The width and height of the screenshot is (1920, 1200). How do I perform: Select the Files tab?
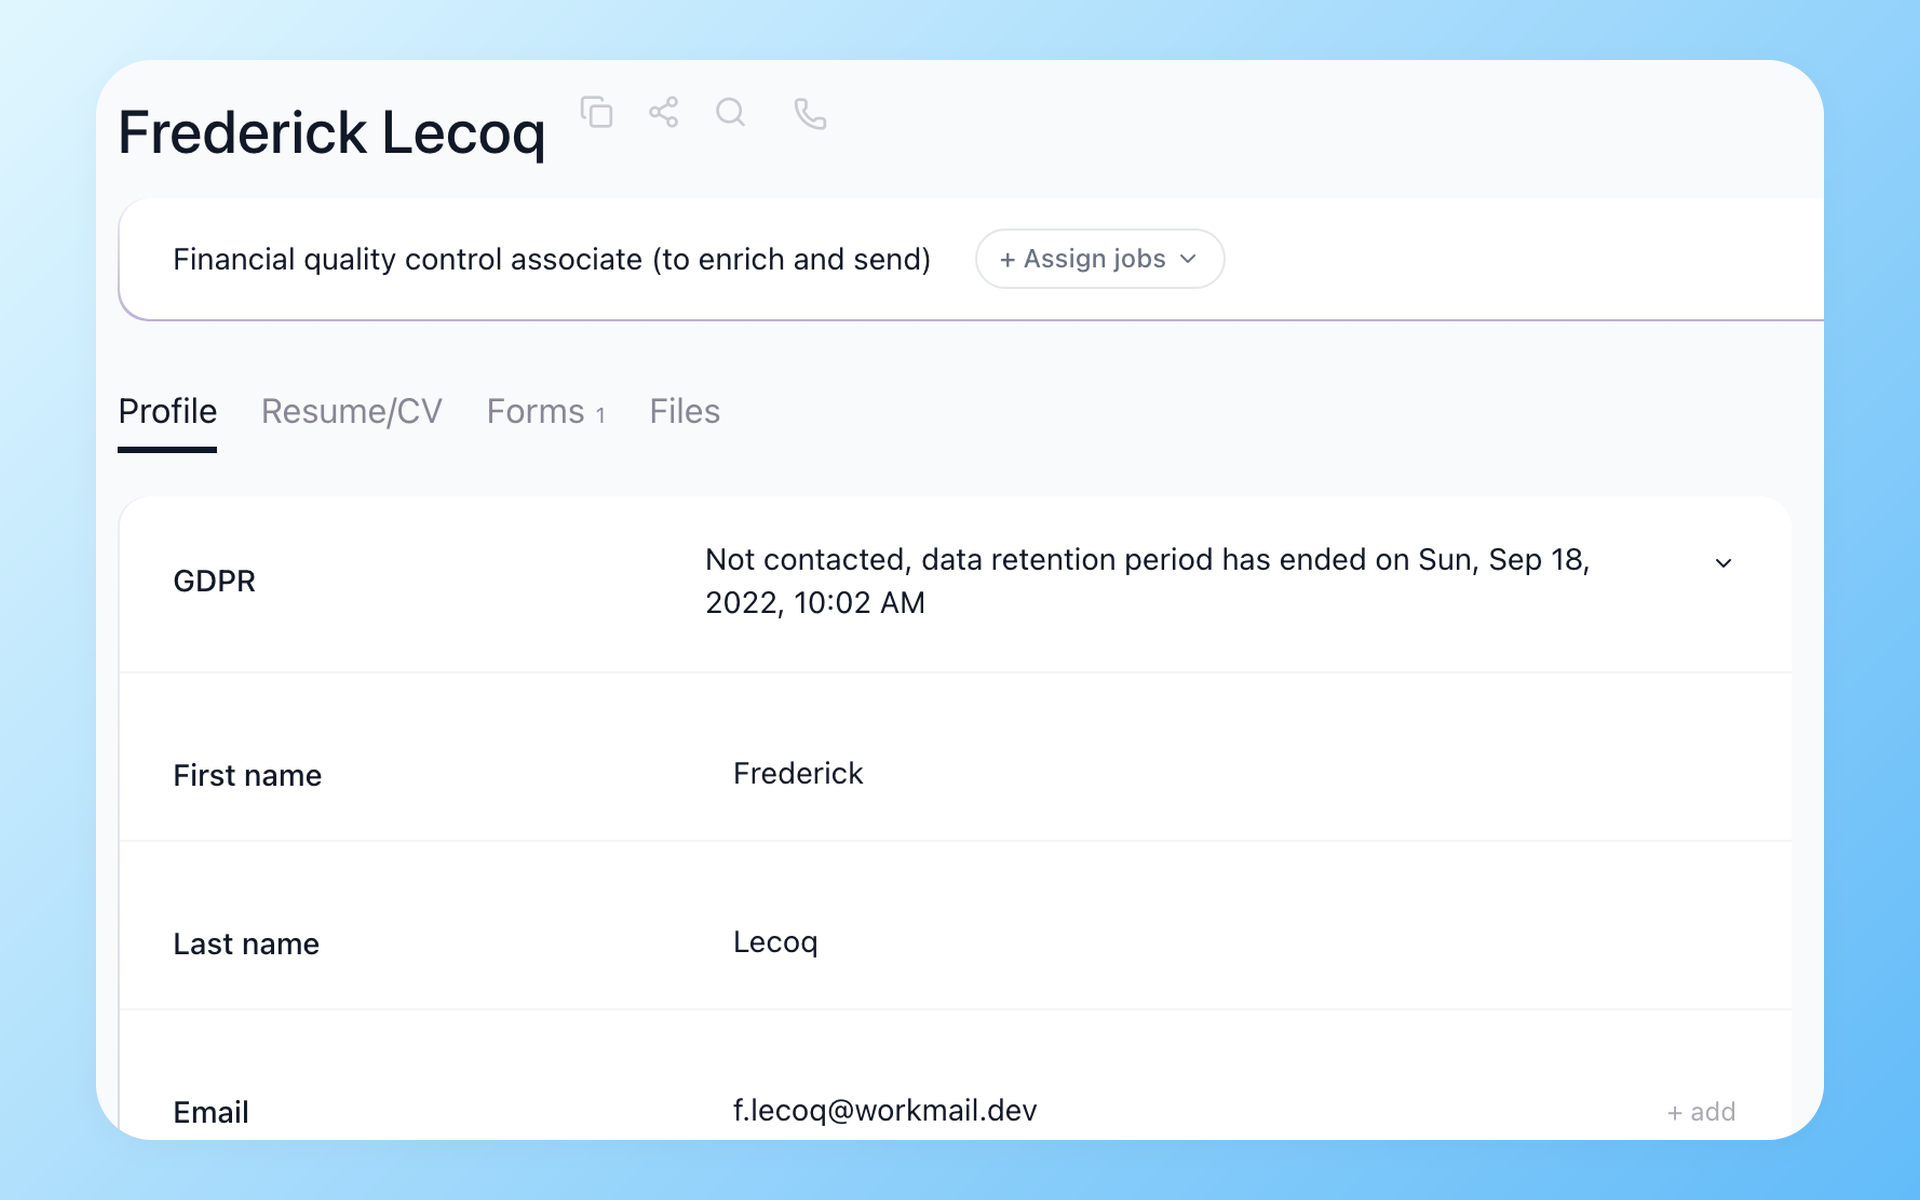tap(685, 411)
